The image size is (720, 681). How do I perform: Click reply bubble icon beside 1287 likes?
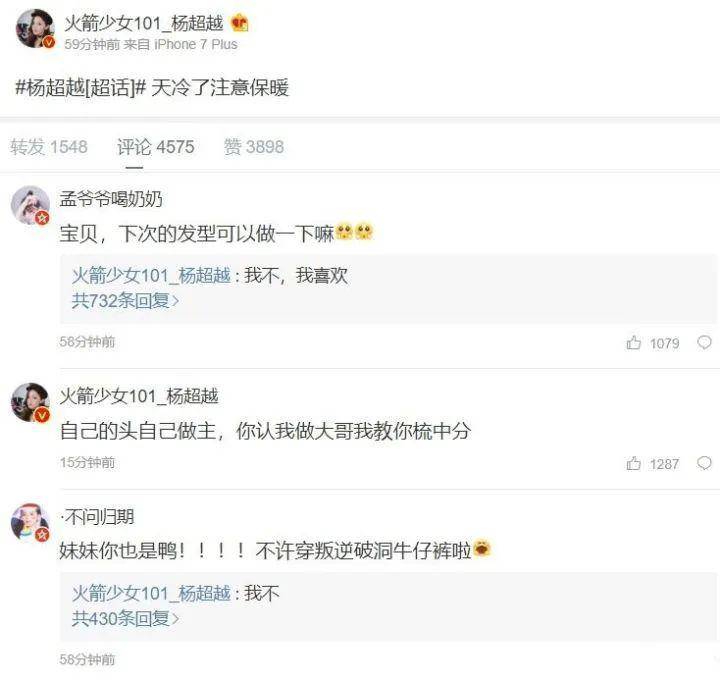click(704, 463)
